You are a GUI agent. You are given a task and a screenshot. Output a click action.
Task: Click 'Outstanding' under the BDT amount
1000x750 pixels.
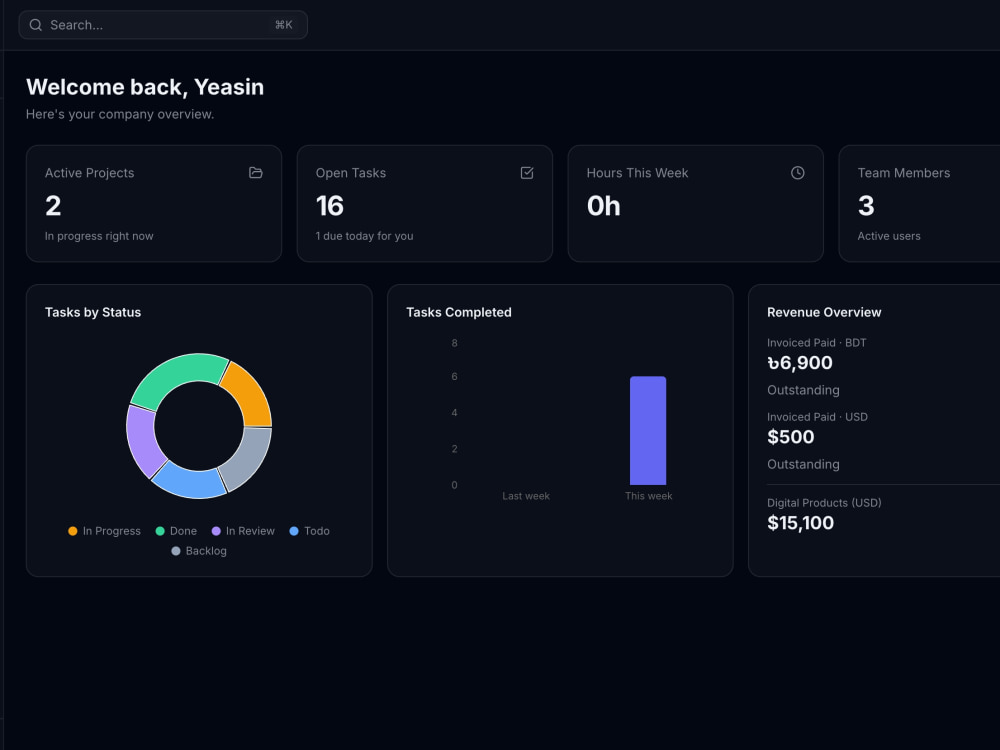coord(804,390)
